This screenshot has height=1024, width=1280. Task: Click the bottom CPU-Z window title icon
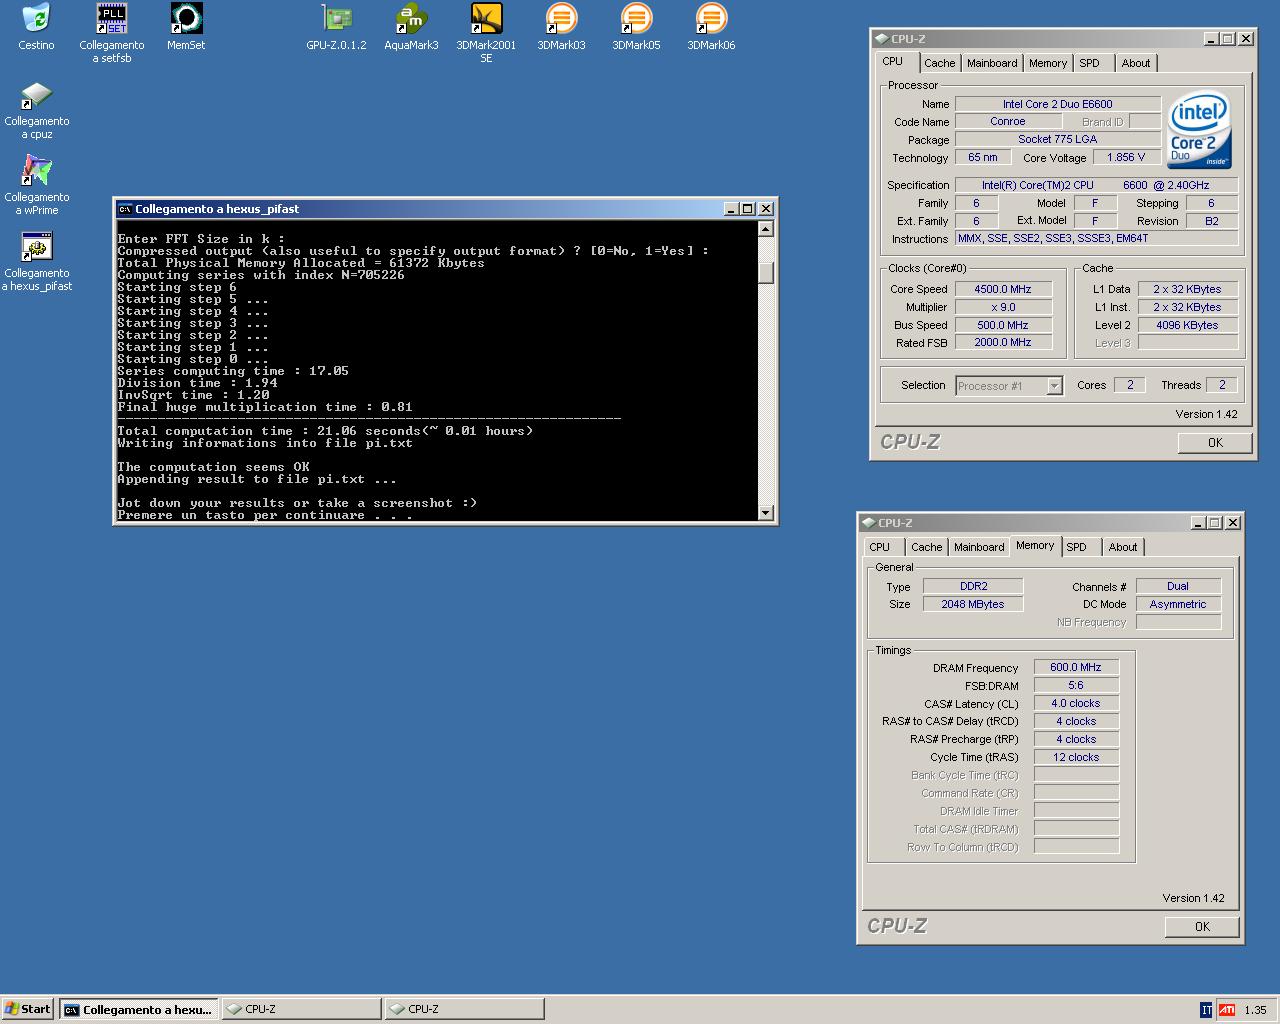868,523
